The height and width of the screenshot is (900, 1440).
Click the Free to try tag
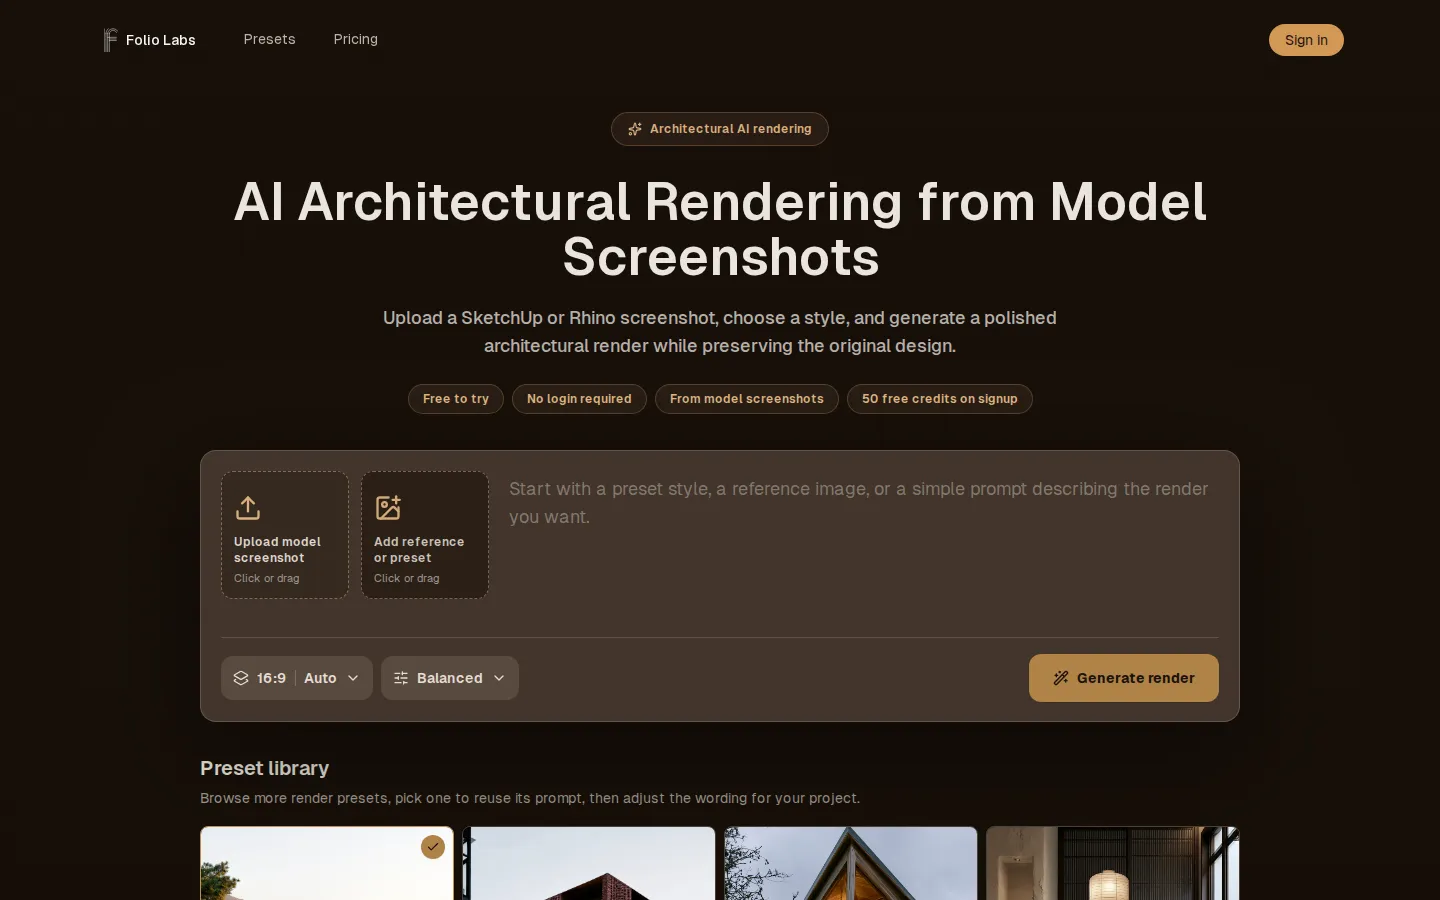pyautogui.click(x=456, y=399)
